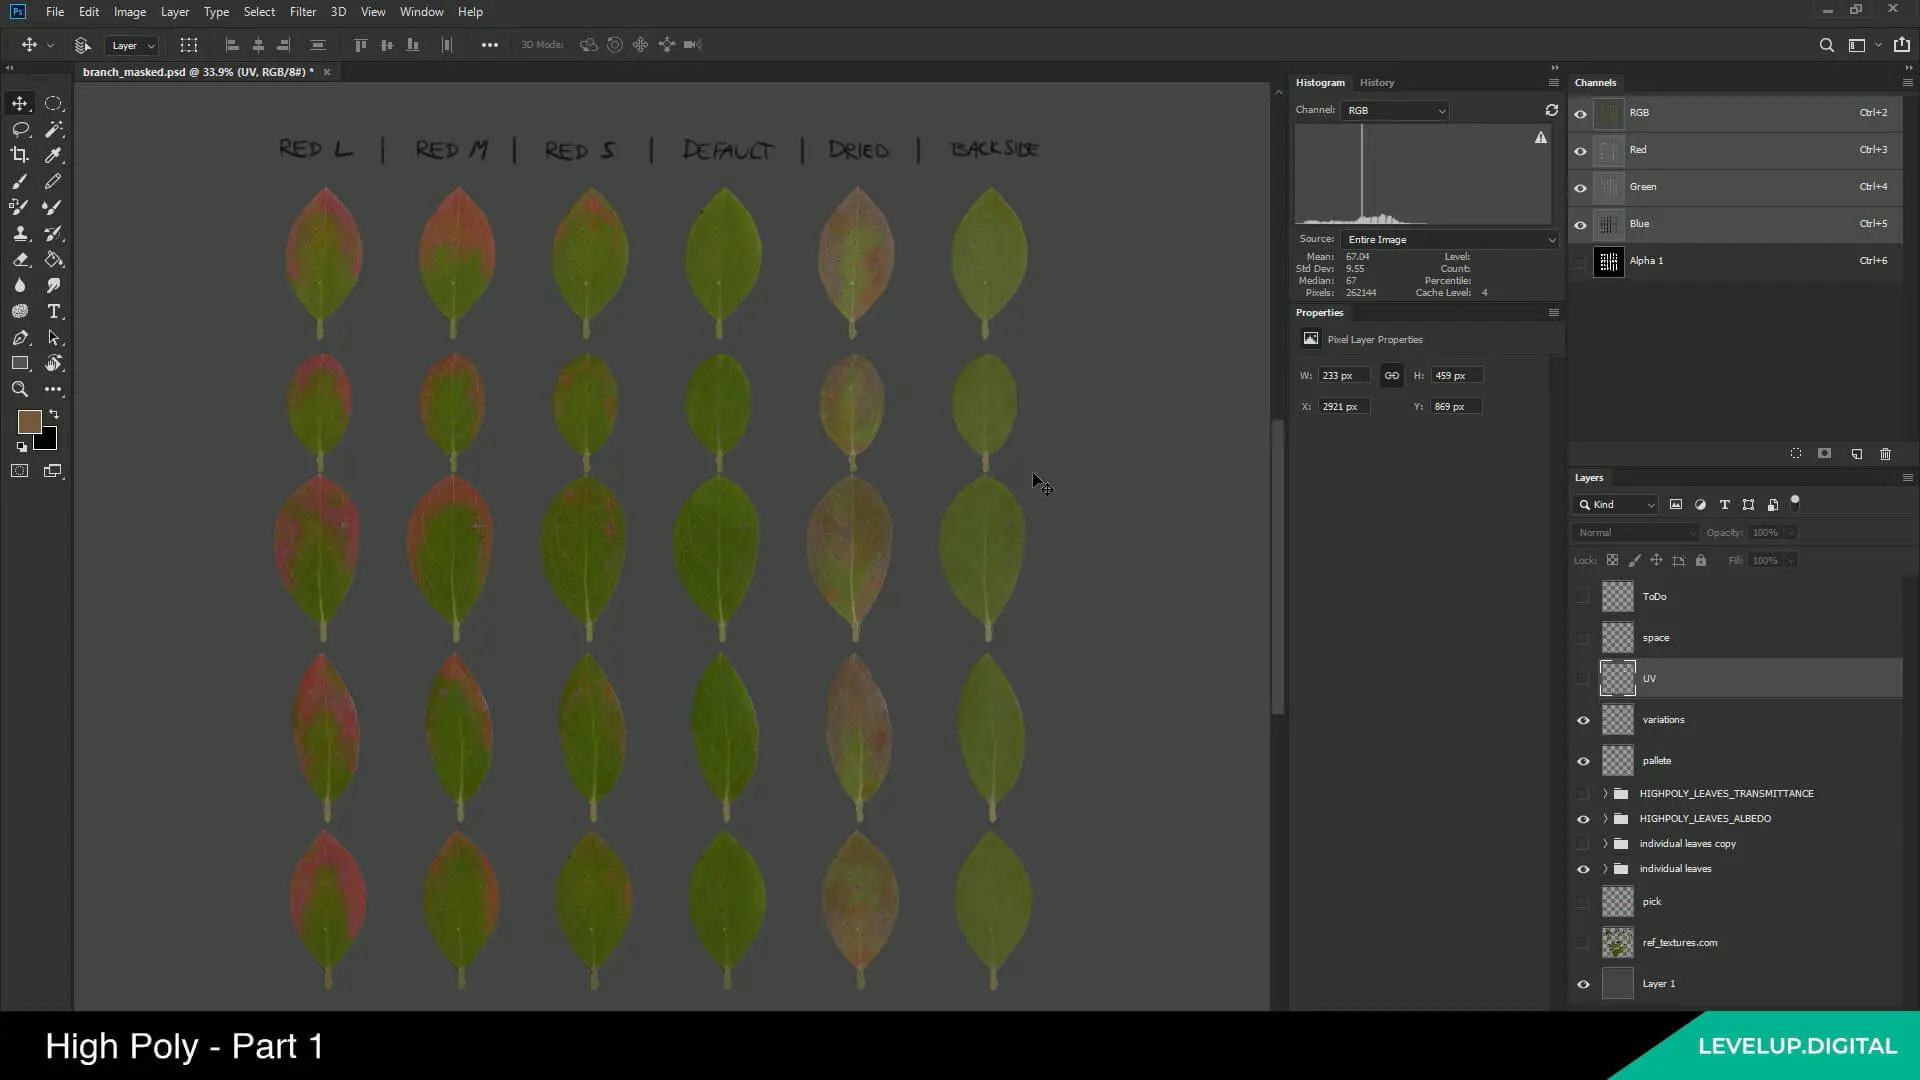1920x1080 pixels.
Task: Show the Alpha 1 channel
Action: 1580,262
